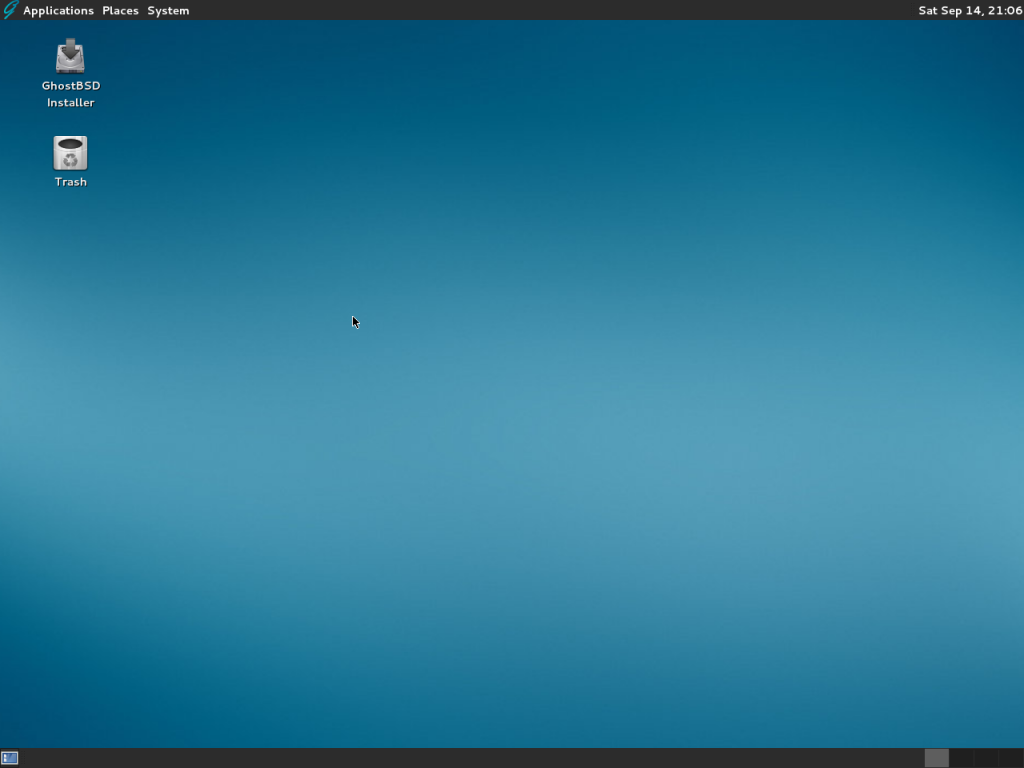The height and width of the screenshot is (768, 1024).
Task: Click the "GhostBSD" text under installer icon
Action: 70,86
